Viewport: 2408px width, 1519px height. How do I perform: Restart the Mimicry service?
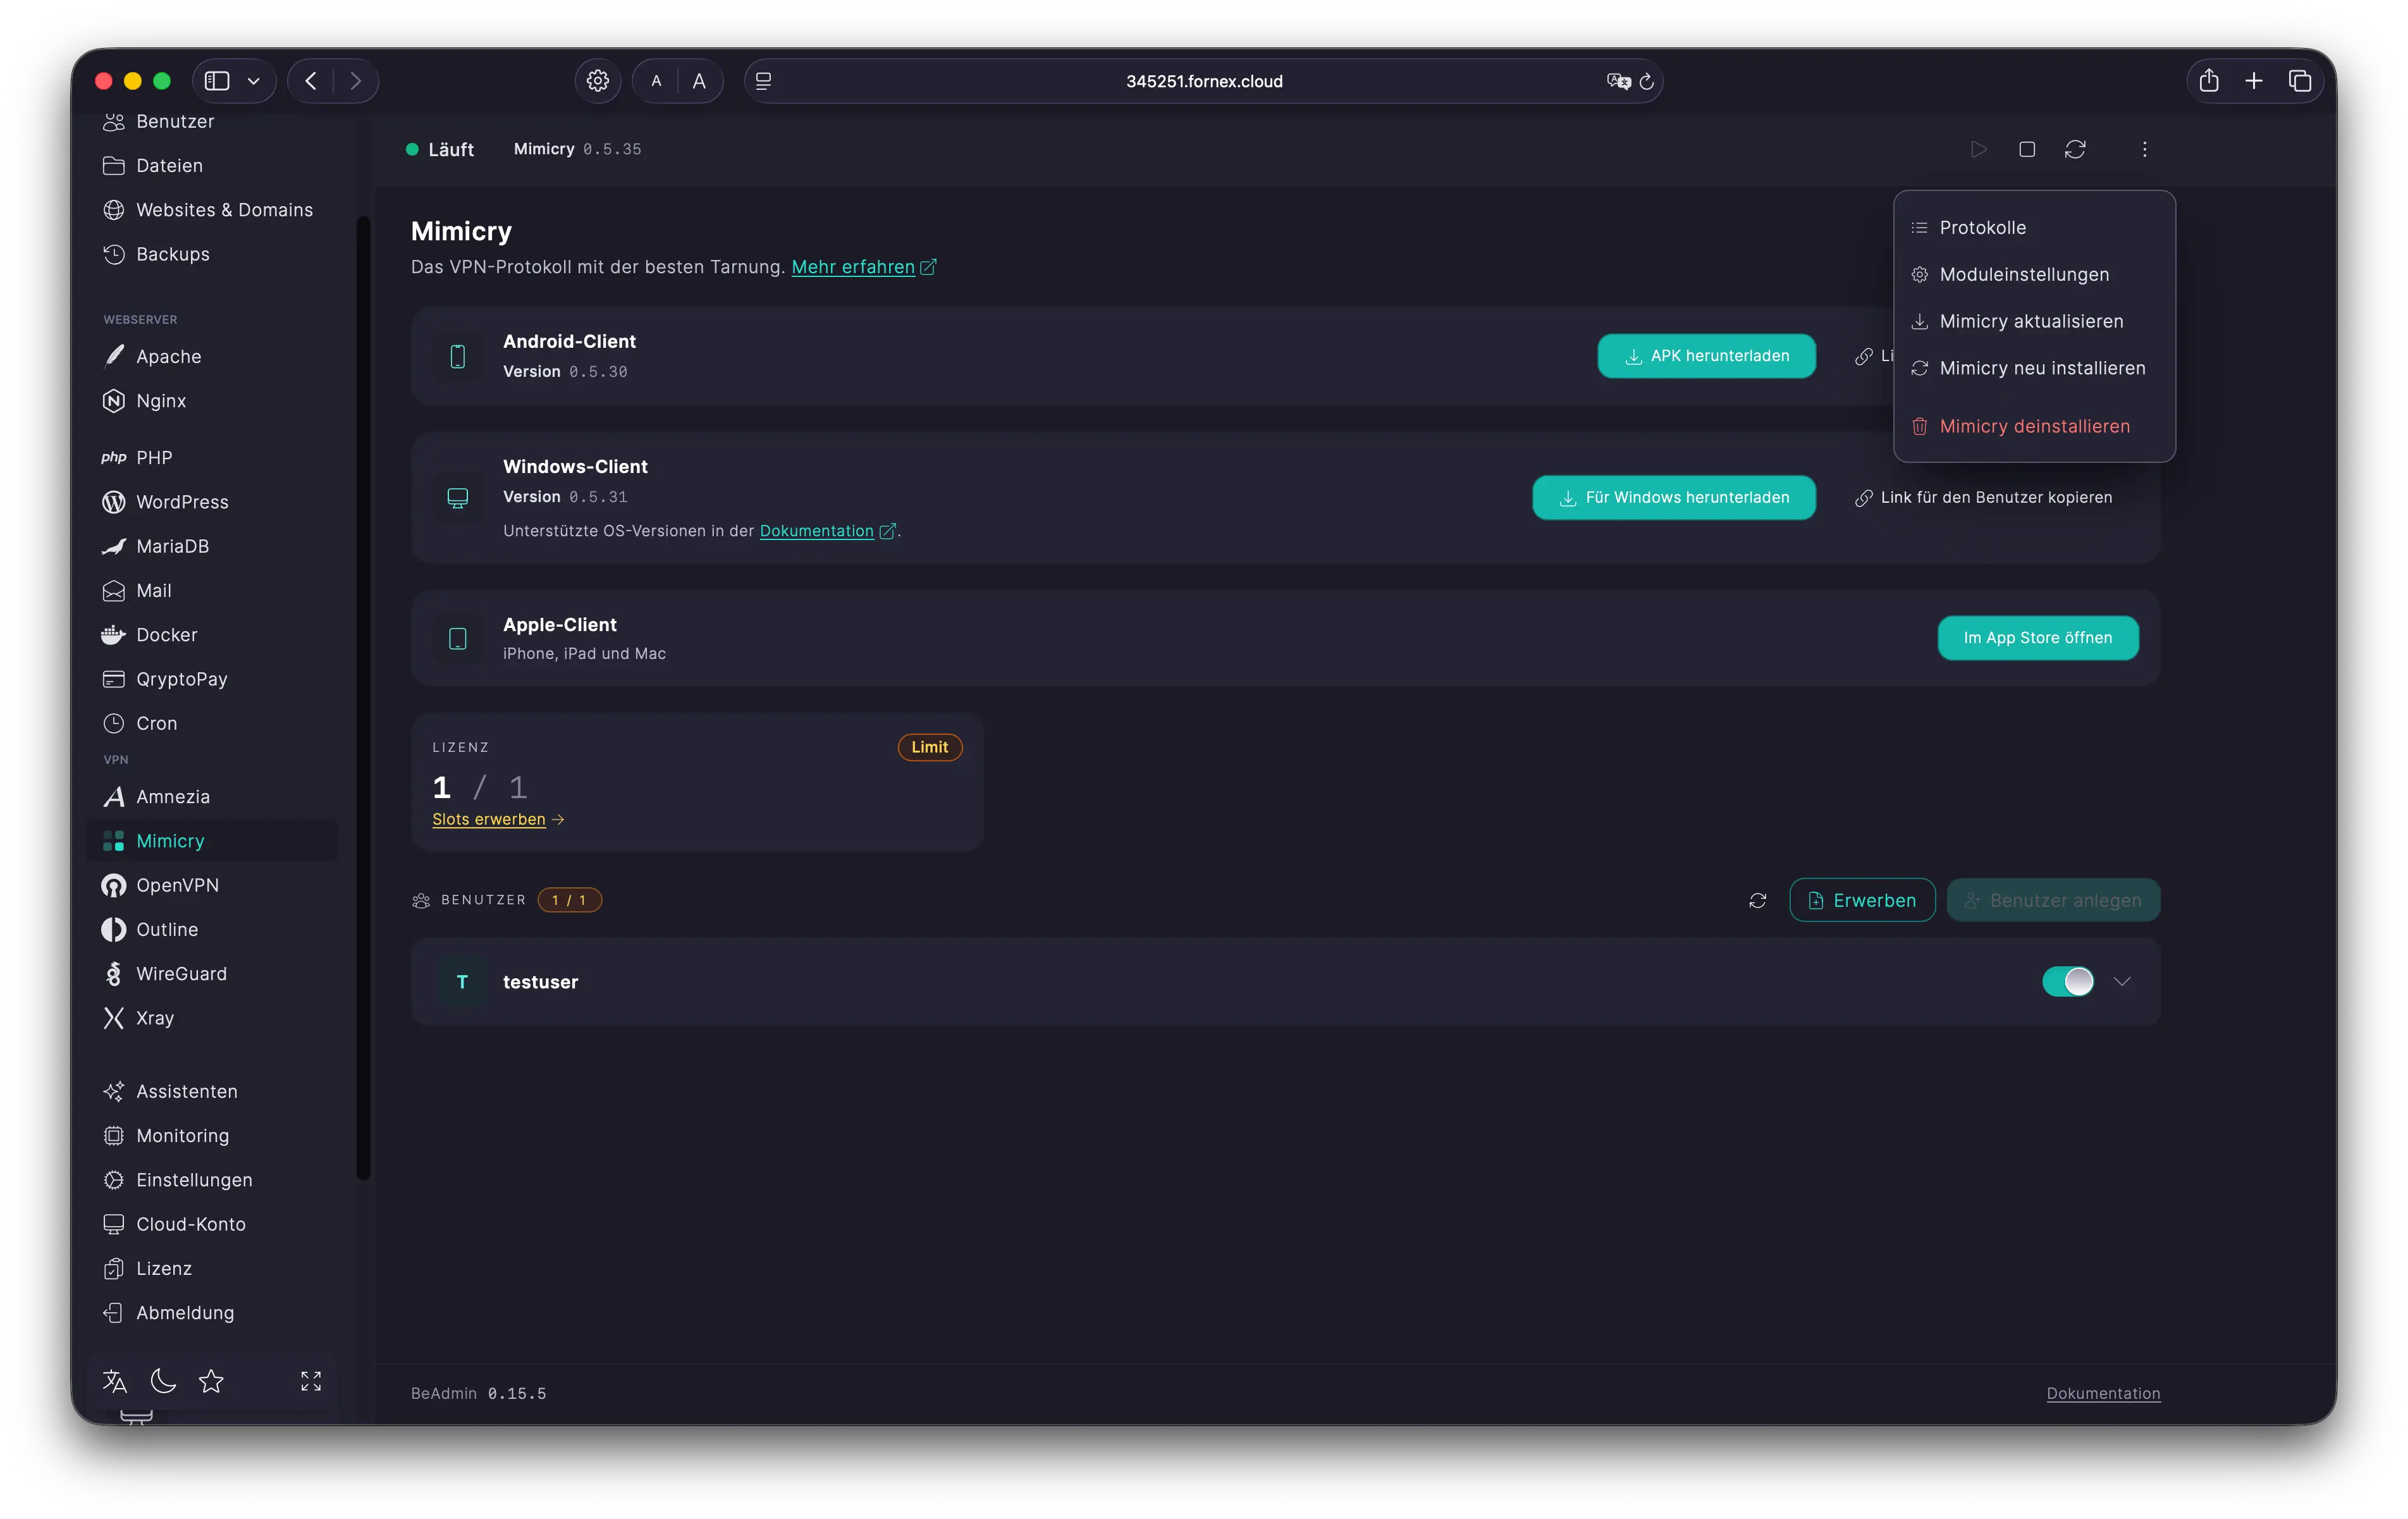click(x=2075, y=149)
